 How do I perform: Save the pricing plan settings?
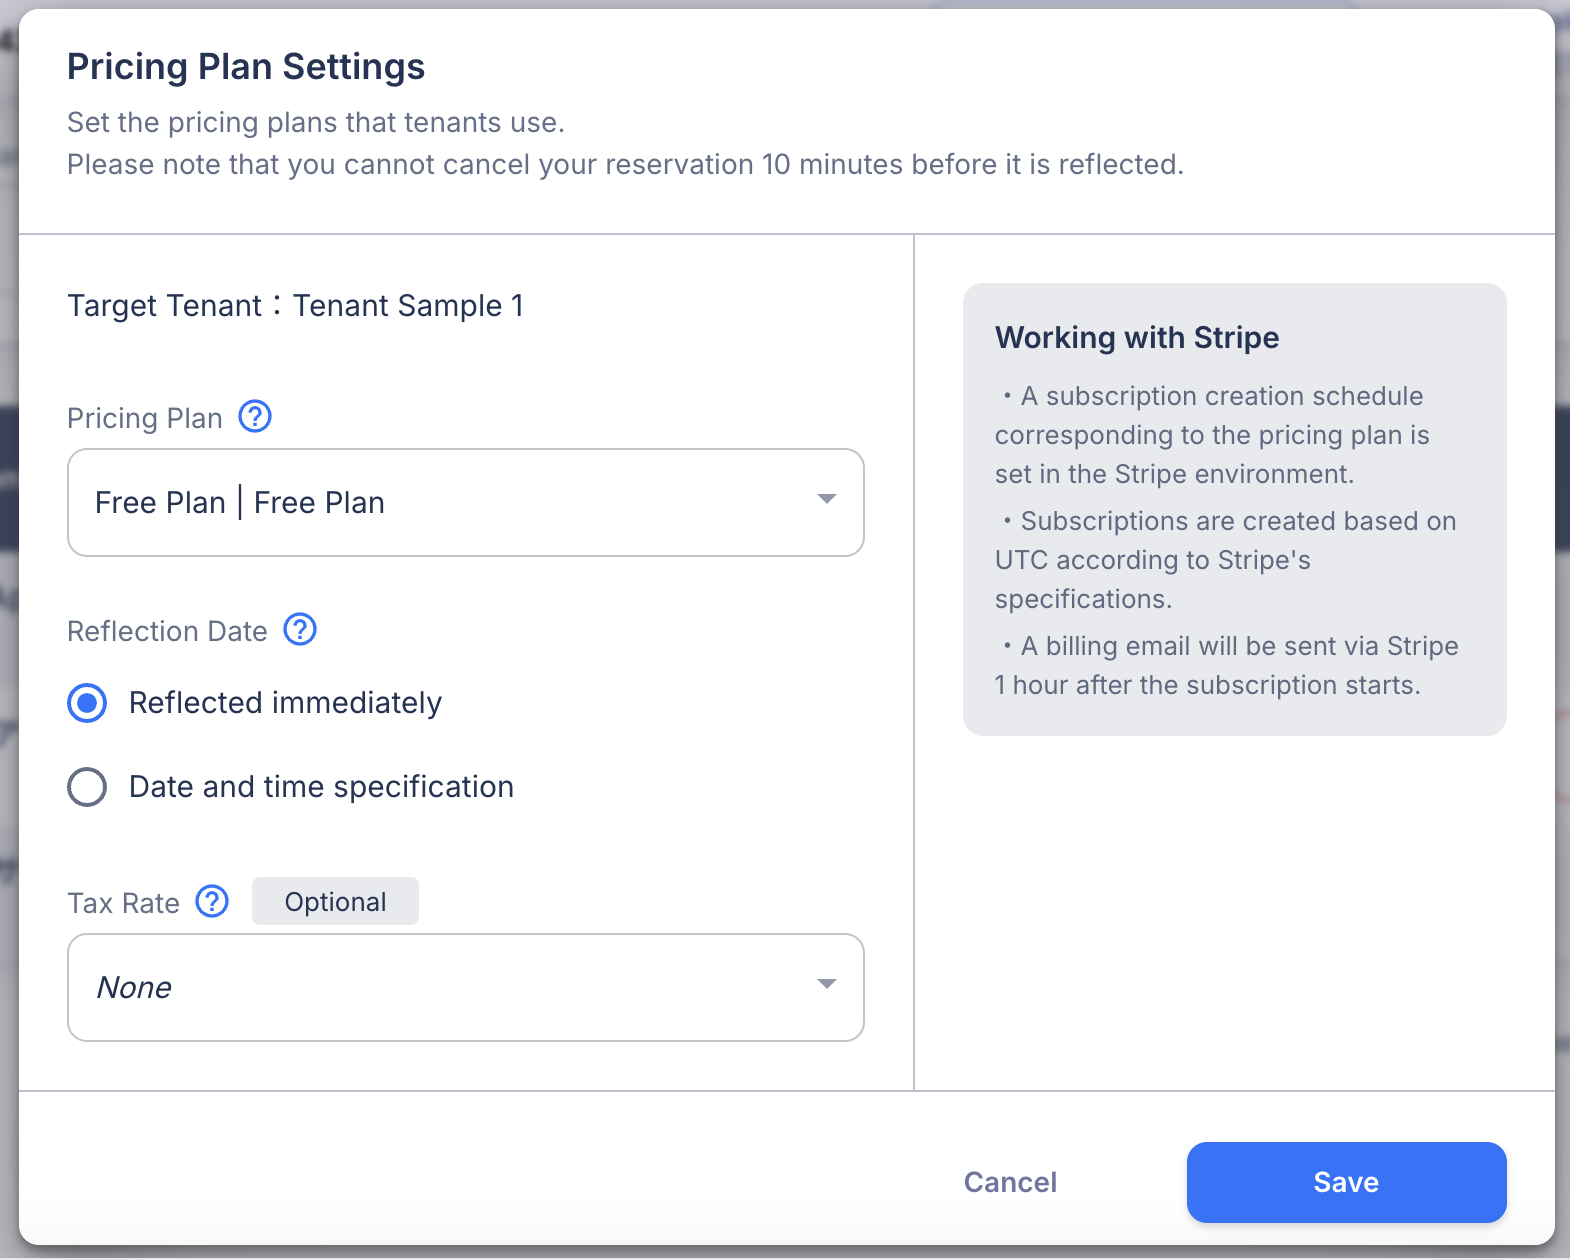click(x=1345, y=1182)
